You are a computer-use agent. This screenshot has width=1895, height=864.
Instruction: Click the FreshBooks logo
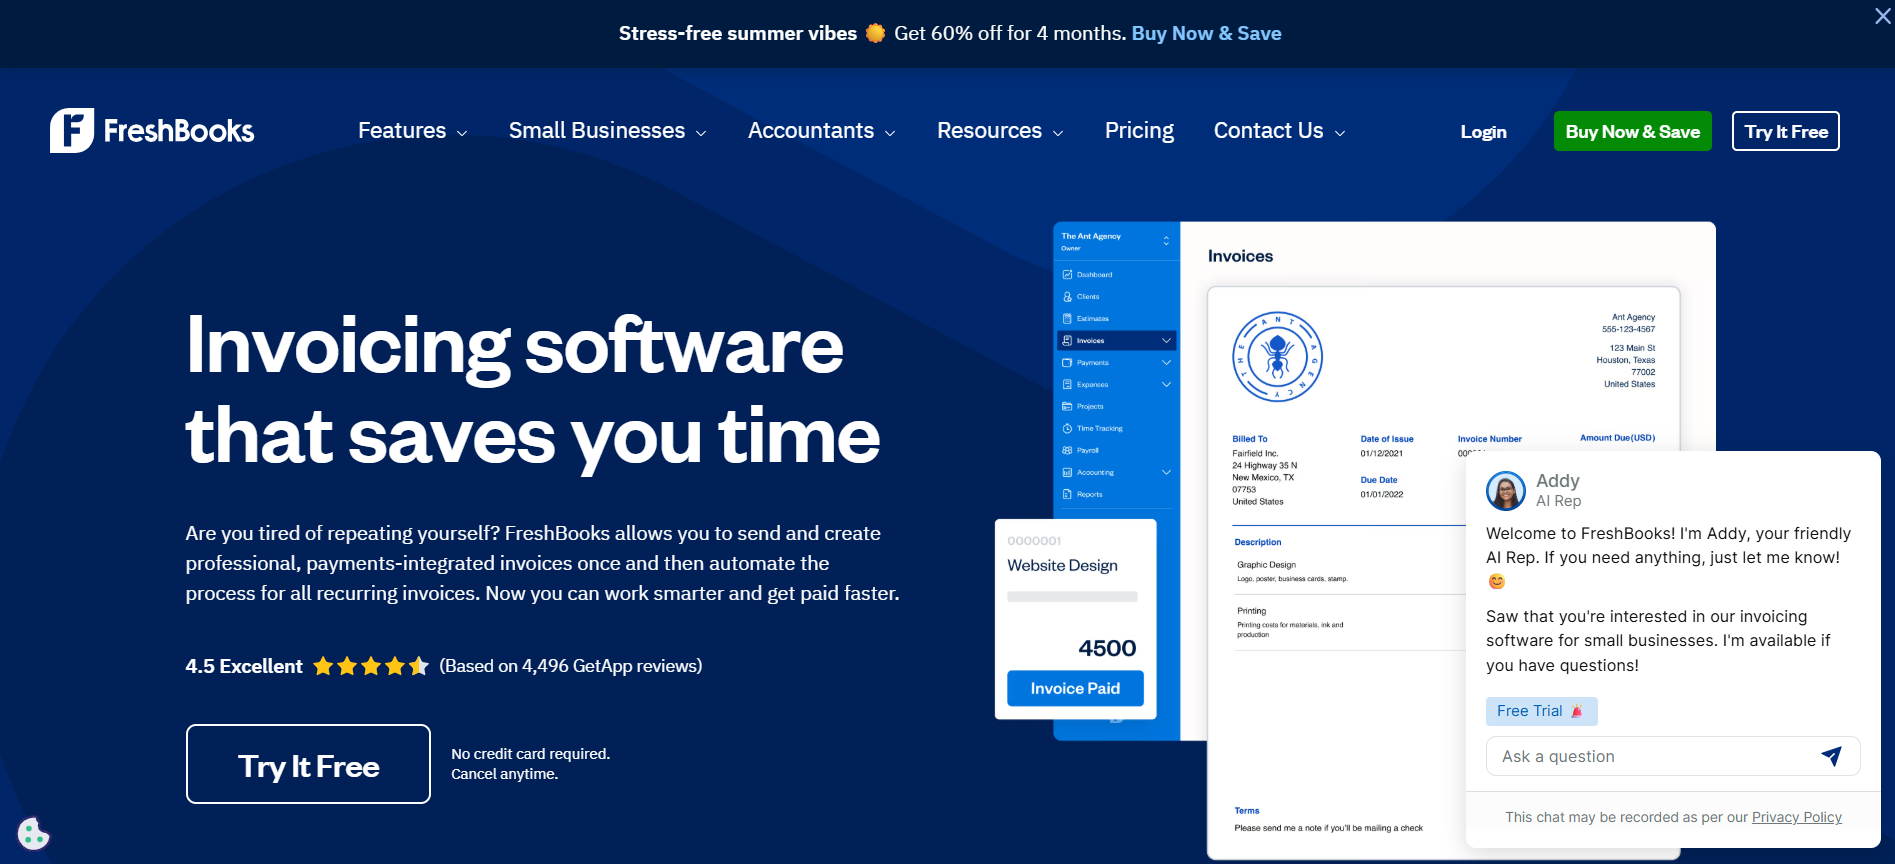152,131
